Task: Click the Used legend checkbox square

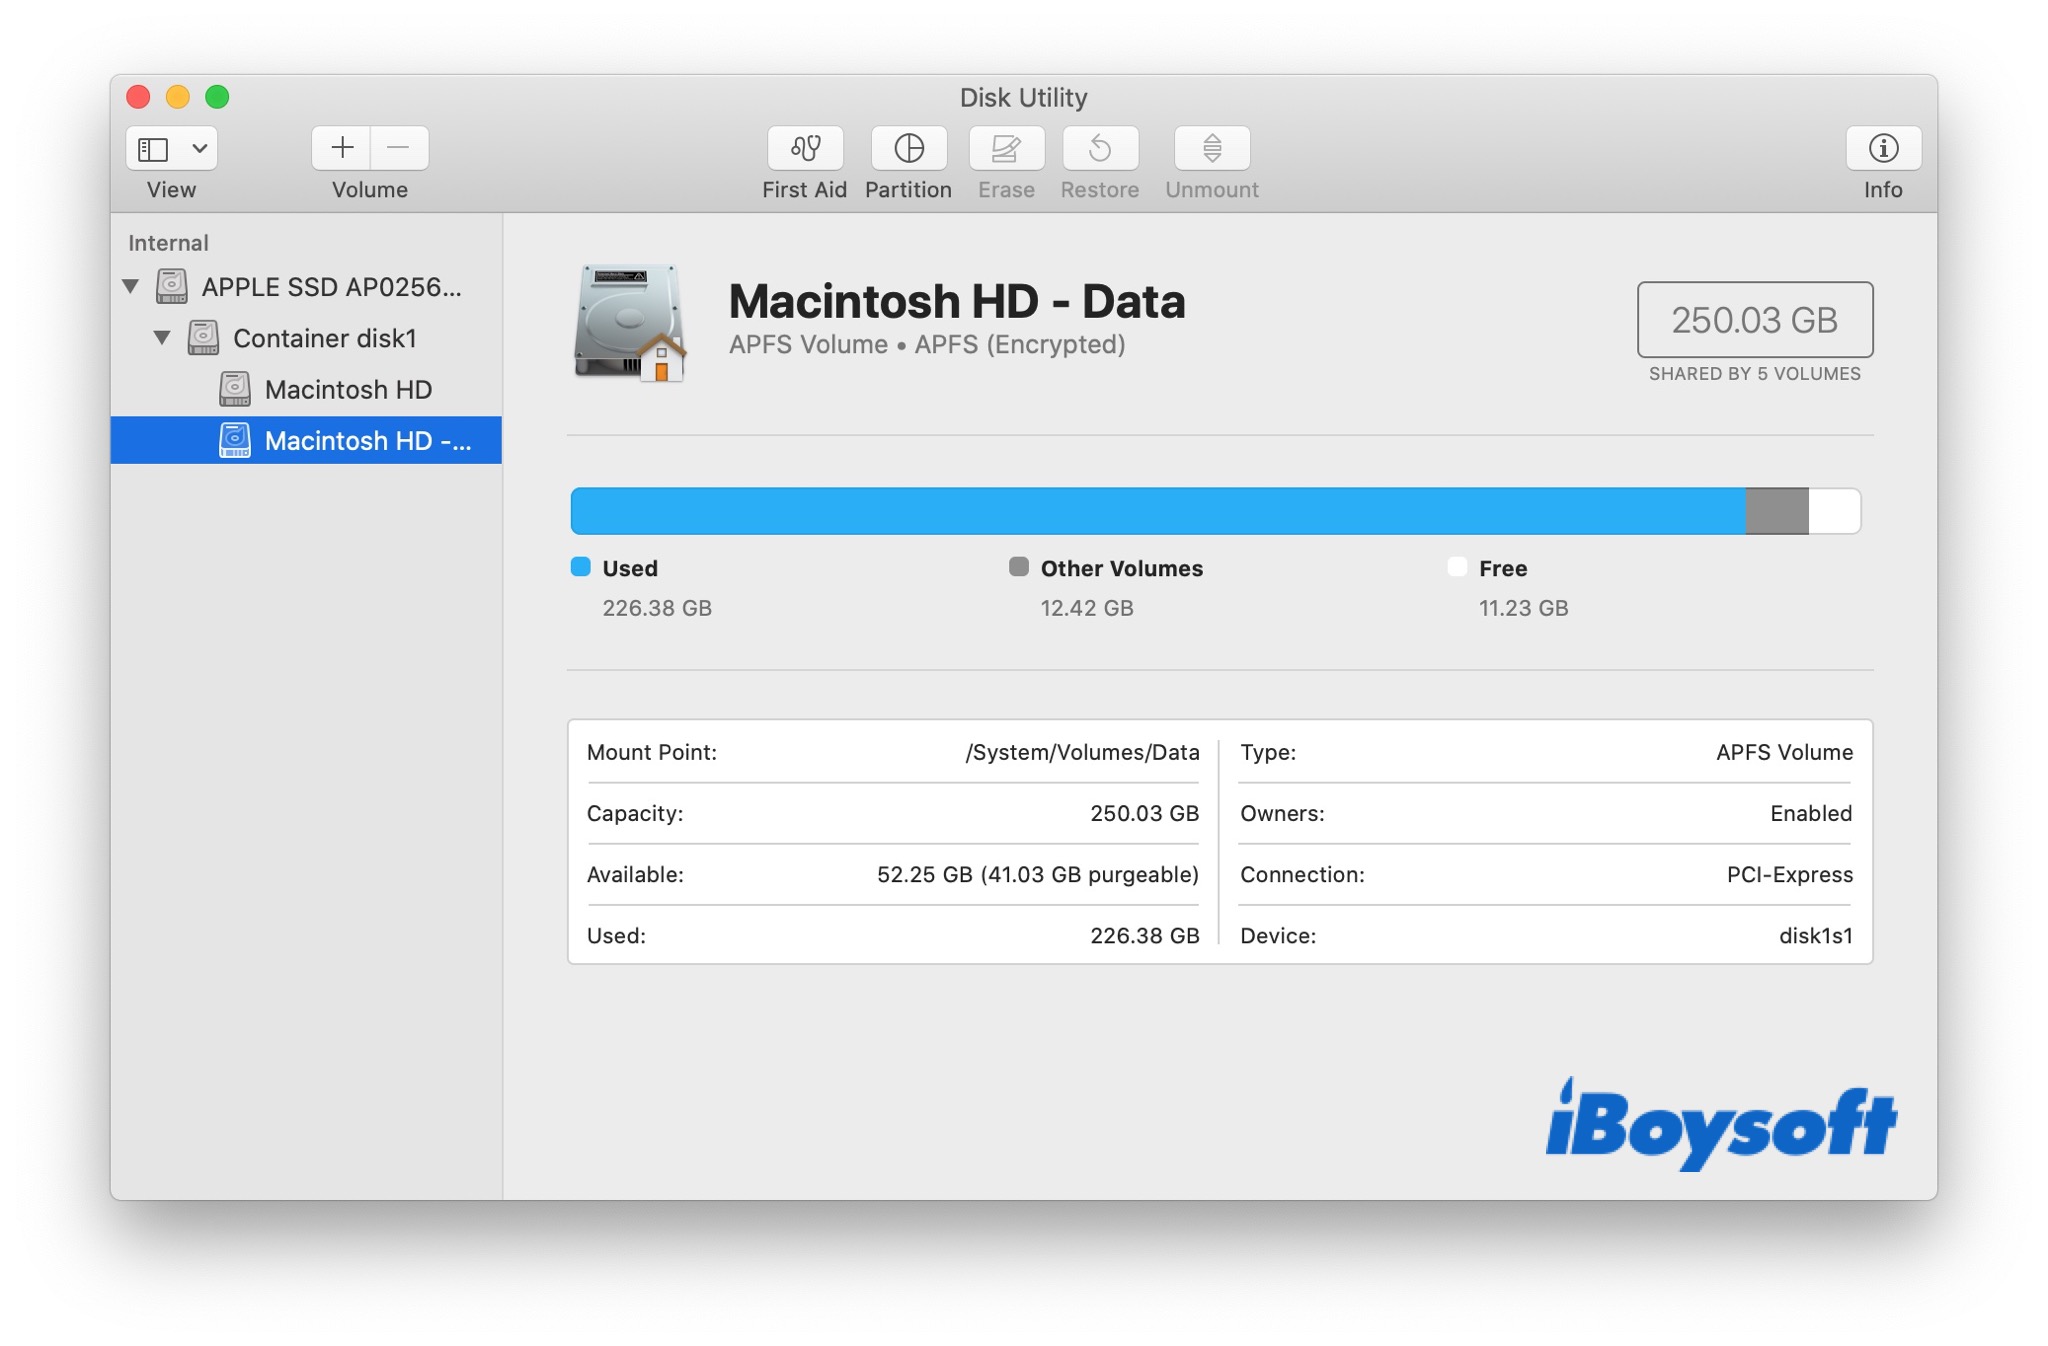Action: coord(578,566)
